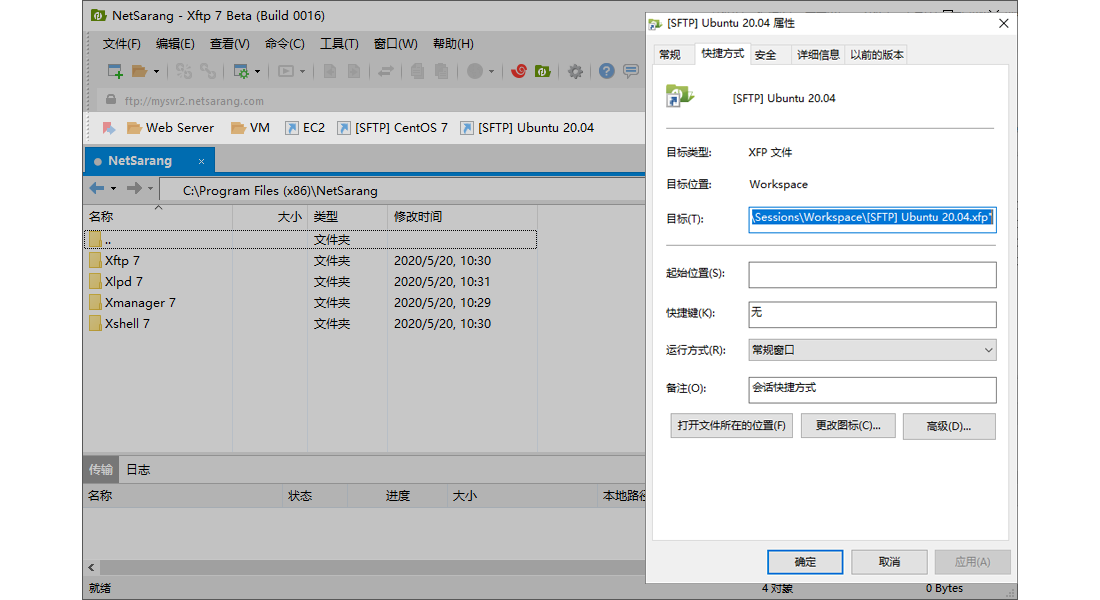Viewport: 1100px width, 600px height.
Task: Close the NetSarang tab with its x
Action: 201,161
